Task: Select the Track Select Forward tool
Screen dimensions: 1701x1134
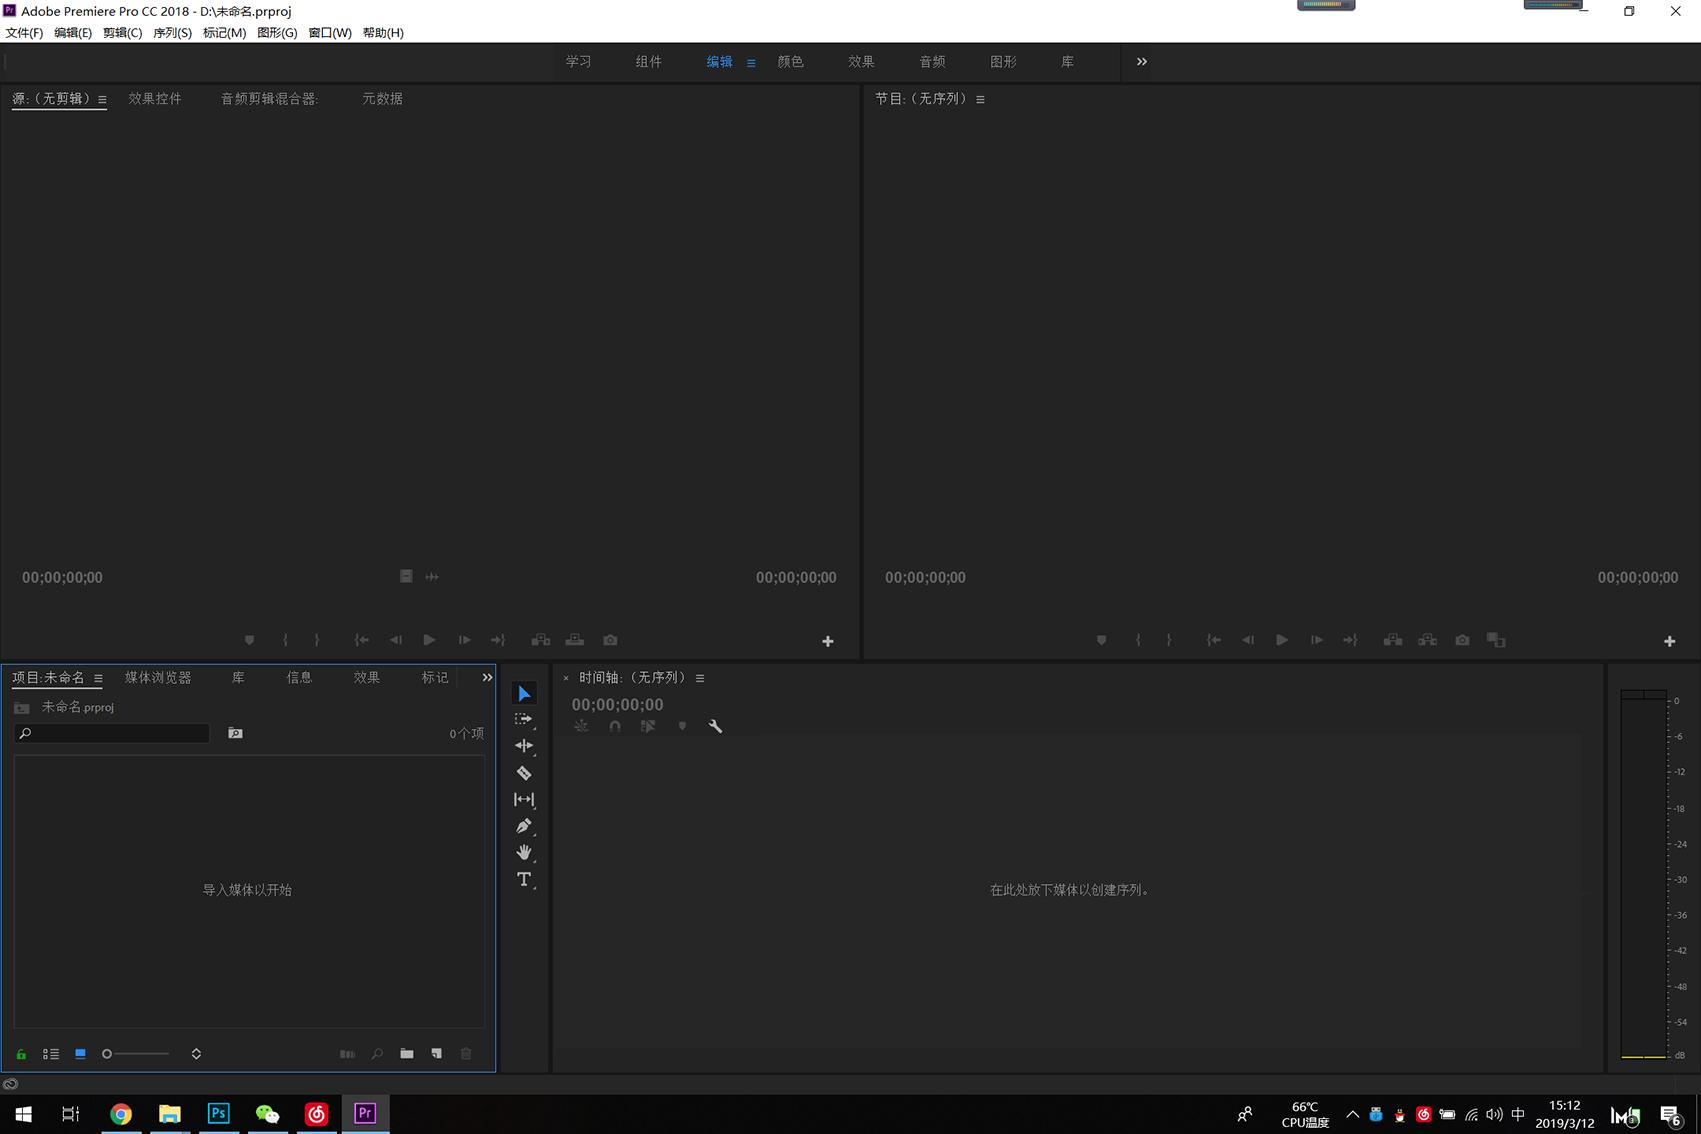Action: tap(524, 719)
